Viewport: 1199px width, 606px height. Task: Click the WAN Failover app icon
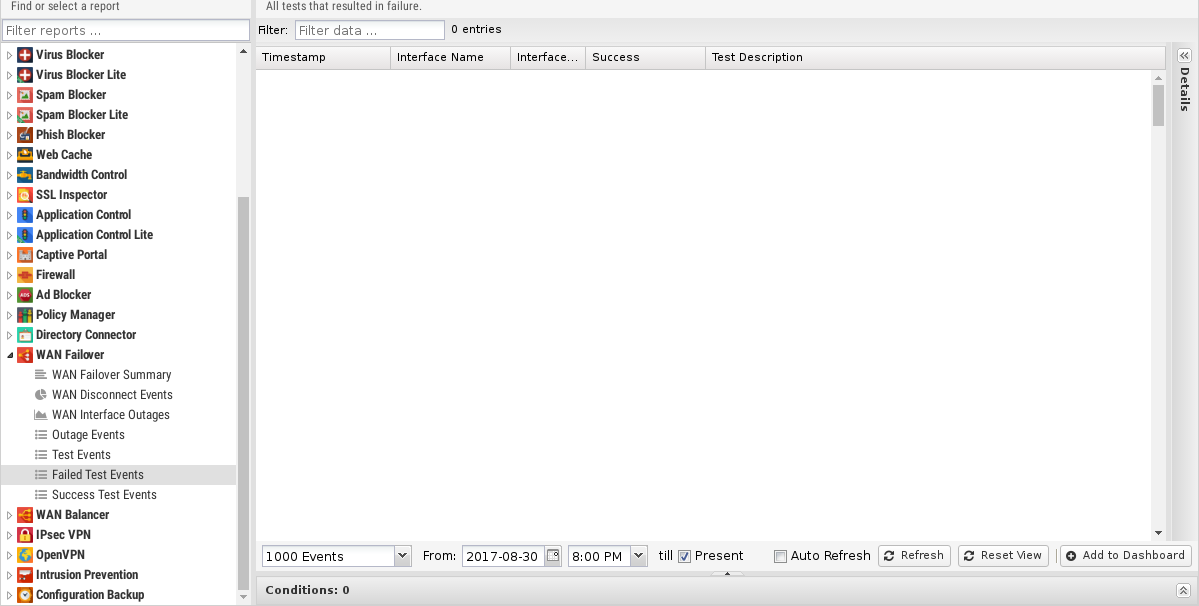pyautogui.click(x=24, y=355)
